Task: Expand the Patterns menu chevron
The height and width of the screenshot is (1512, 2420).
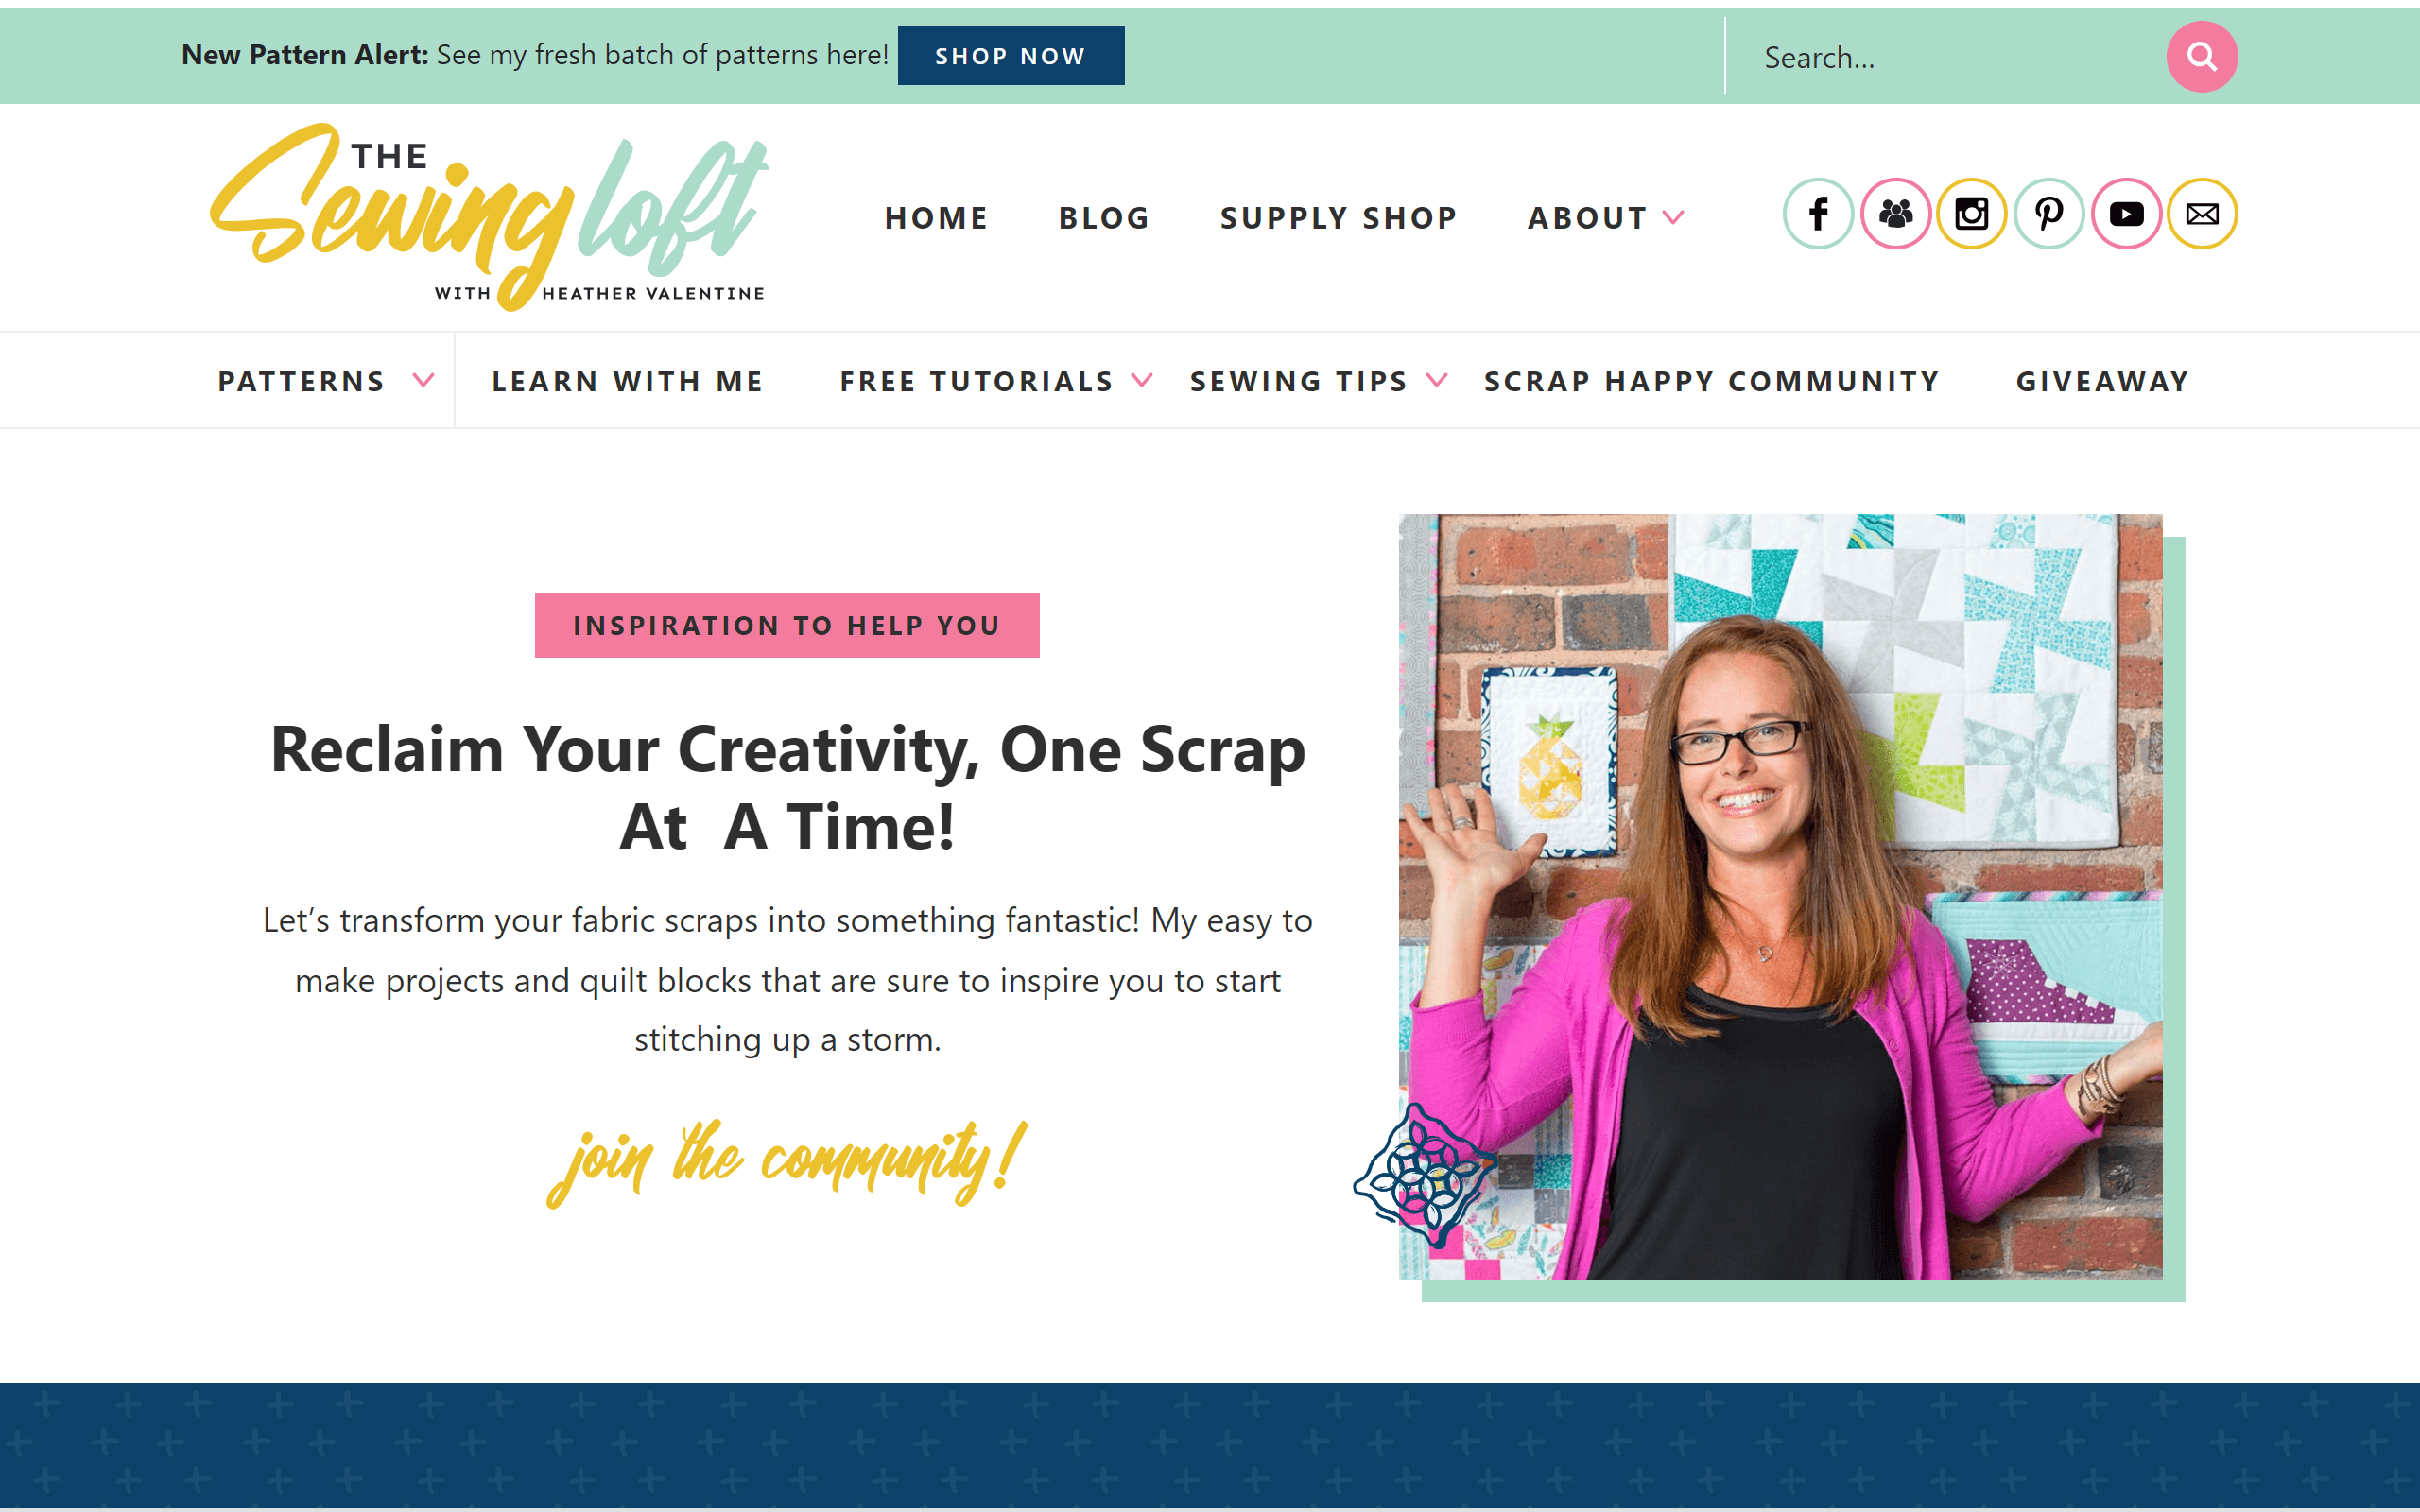Action: coord(424,380)
